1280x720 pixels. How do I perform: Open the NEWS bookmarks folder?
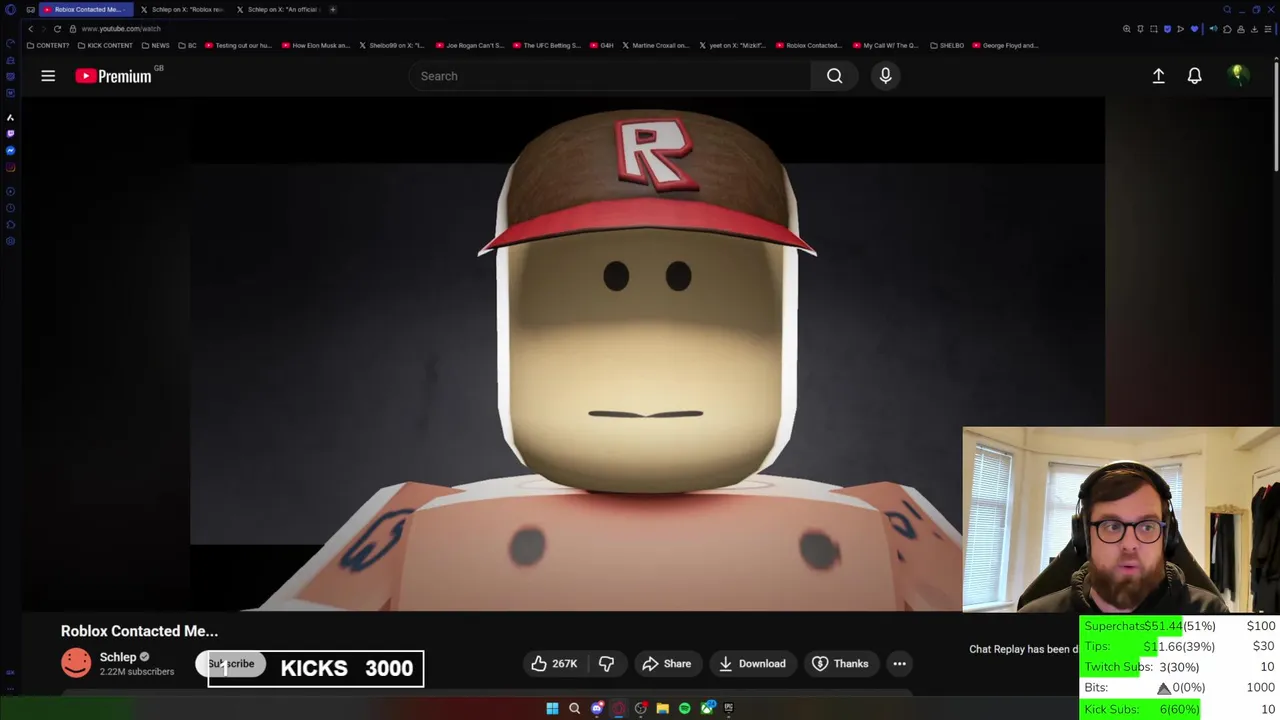pos(155,45)
